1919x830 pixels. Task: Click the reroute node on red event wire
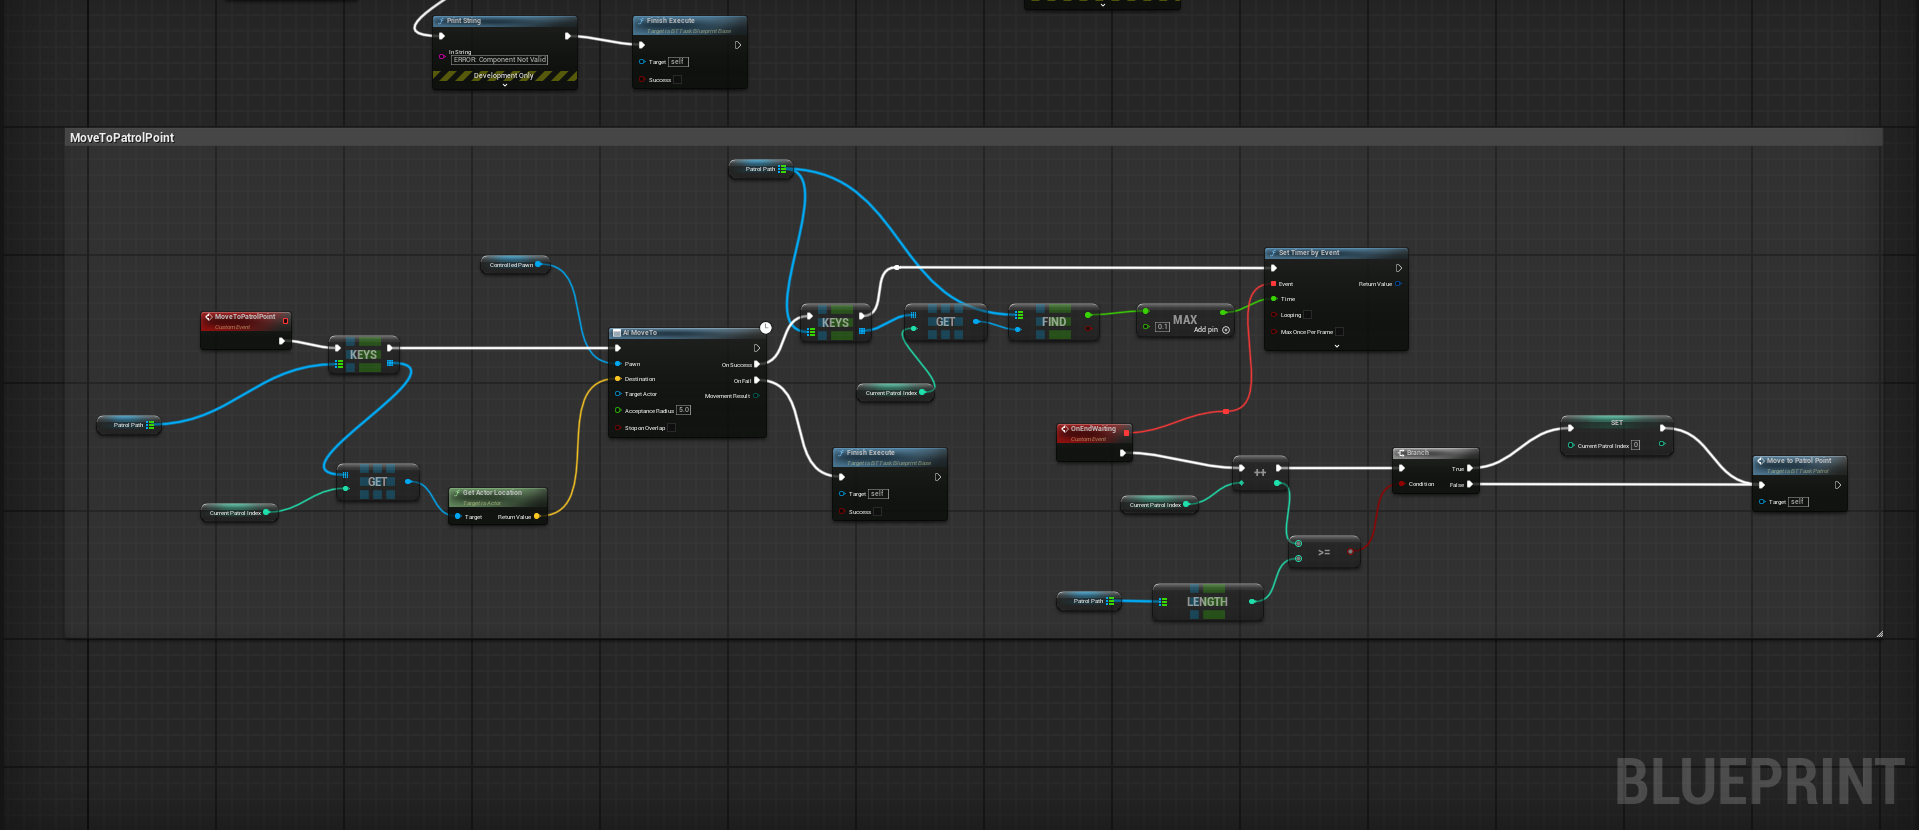pos(1226,411)
